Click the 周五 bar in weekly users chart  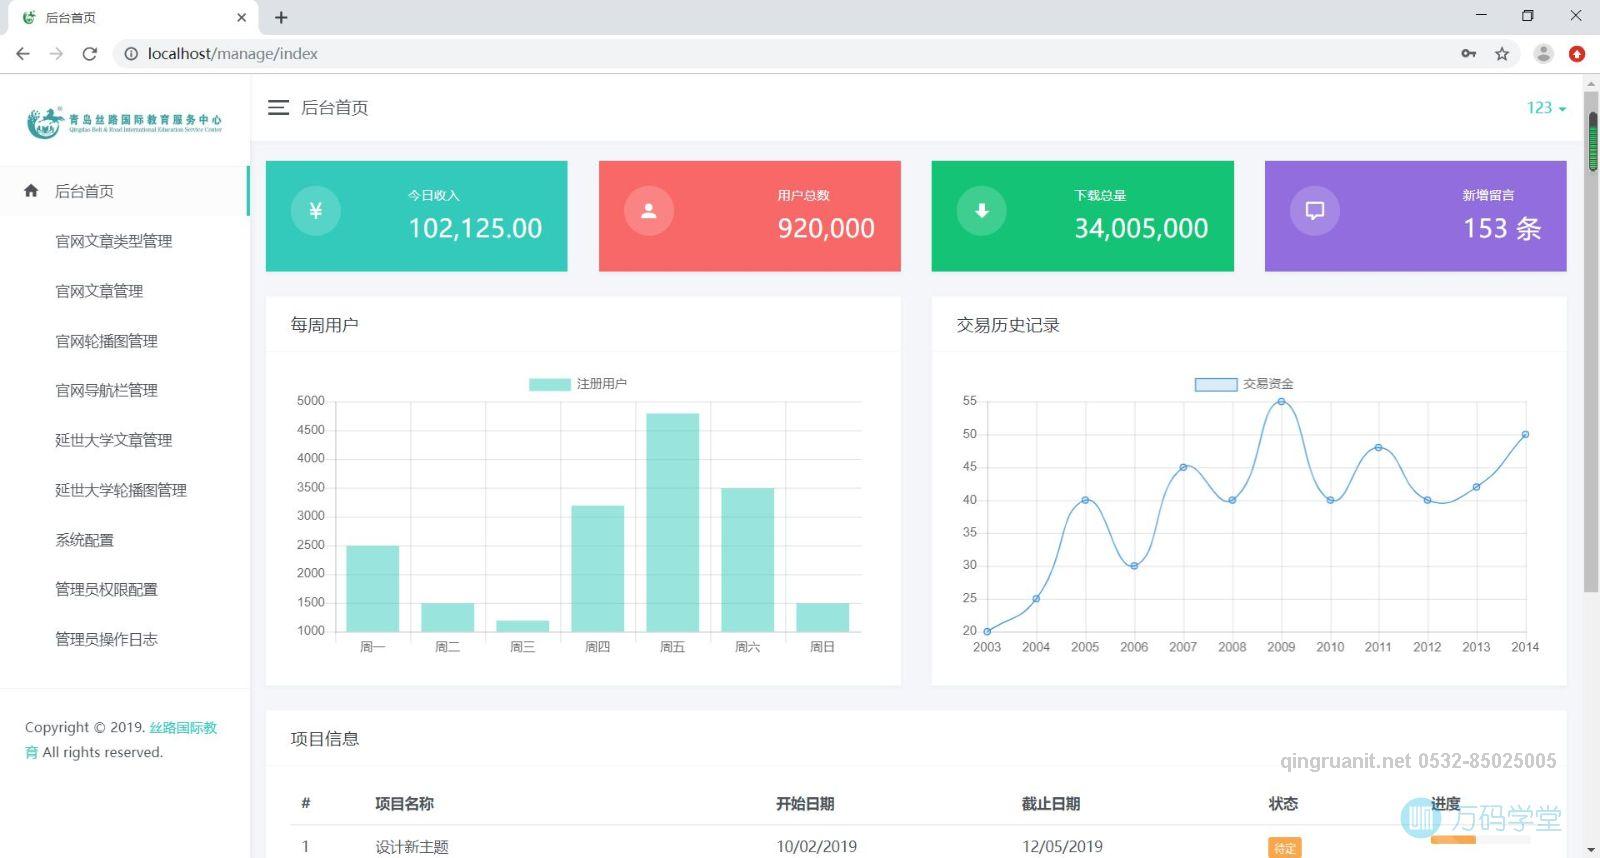click(672, 522)
